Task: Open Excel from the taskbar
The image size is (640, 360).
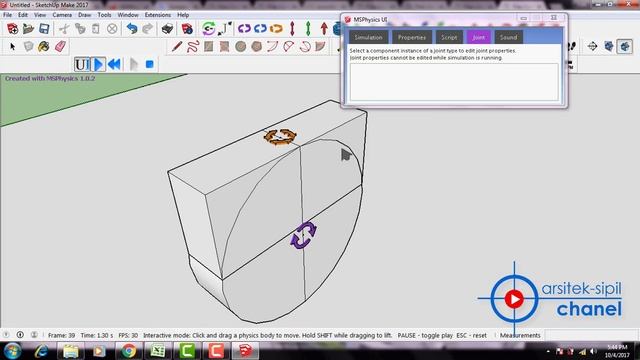Action: tap(158, 351)
